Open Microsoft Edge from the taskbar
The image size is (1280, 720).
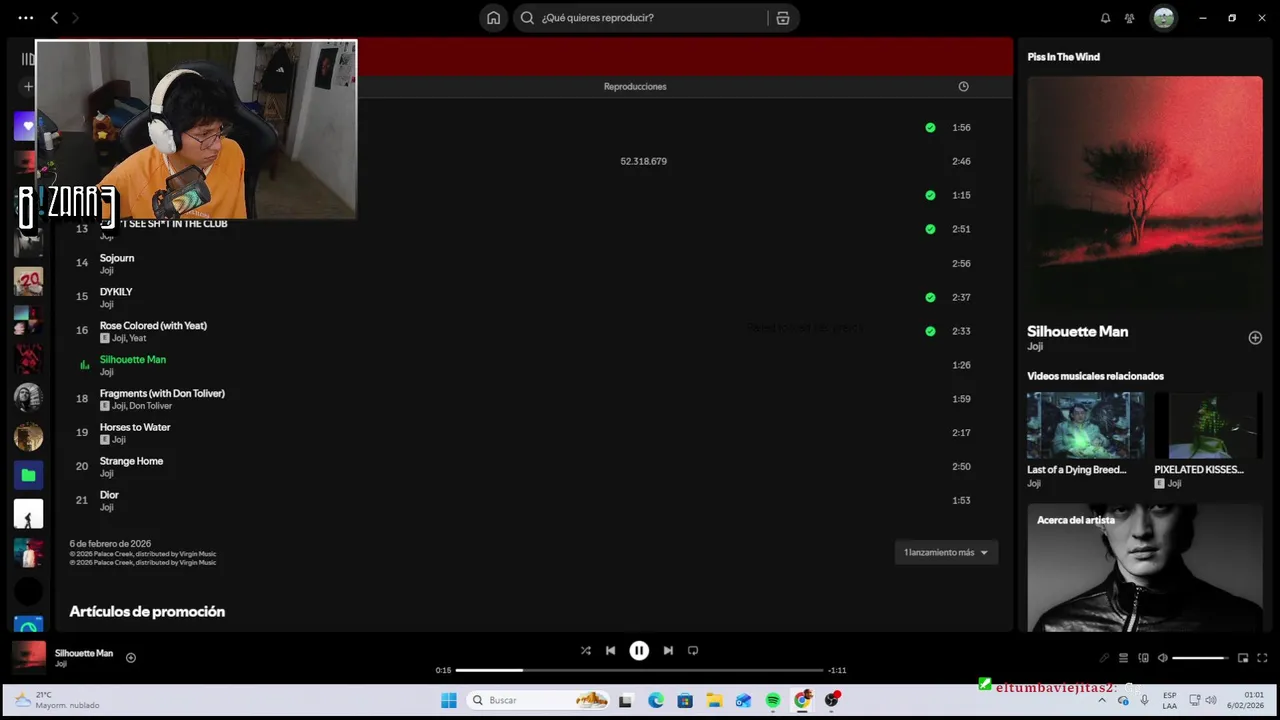coord(656,700)
